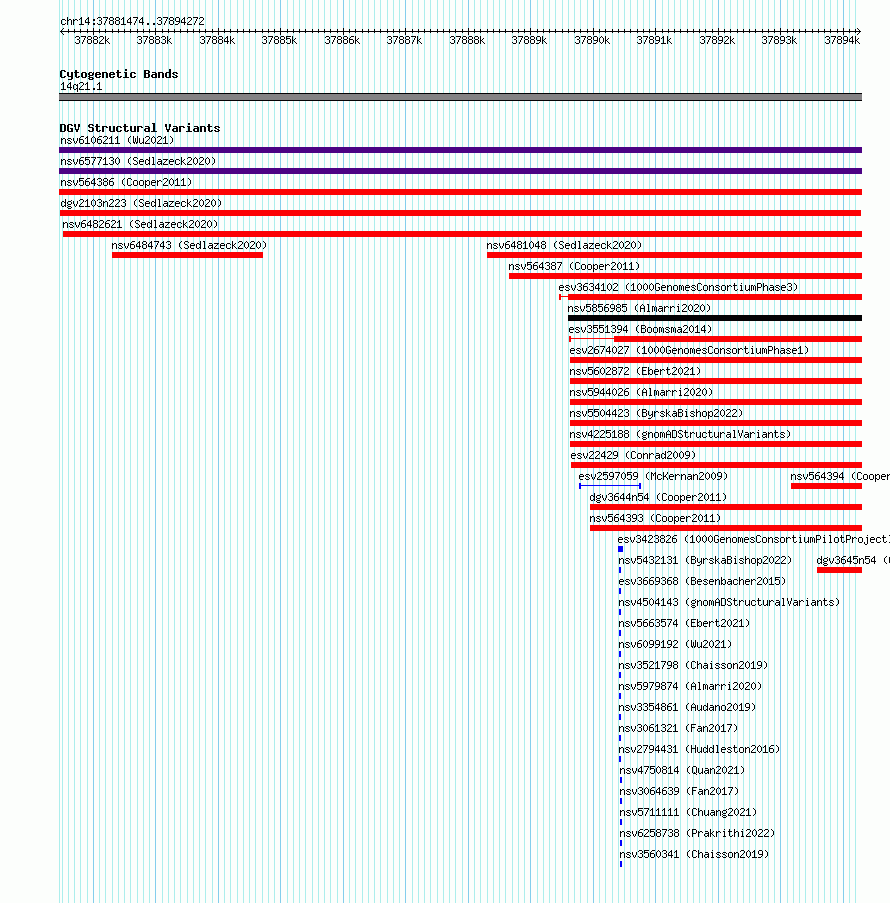This screenshot has height=903, width=890.
Task: Open nsv5432131 (ByrskaBishop2022) variant
Action: click(x=706, y=560)
